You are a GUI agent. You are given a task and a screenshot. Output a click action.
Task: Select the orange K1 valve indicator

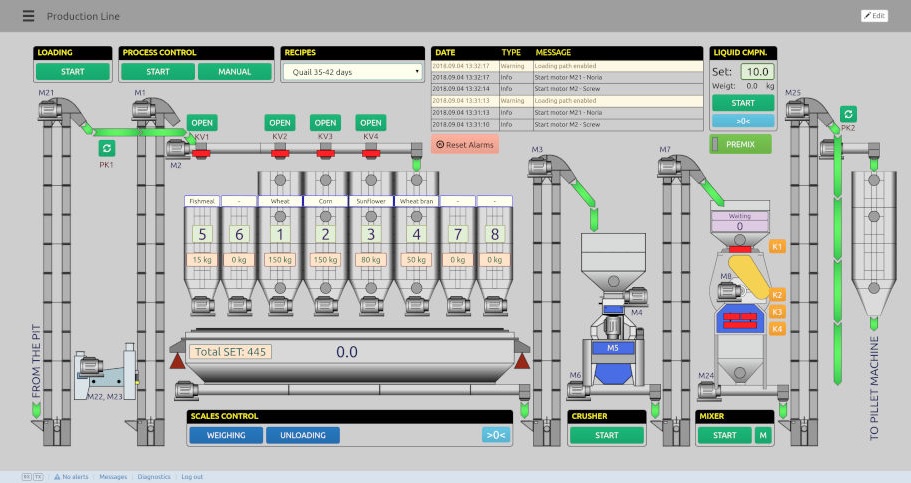[777, 246]
